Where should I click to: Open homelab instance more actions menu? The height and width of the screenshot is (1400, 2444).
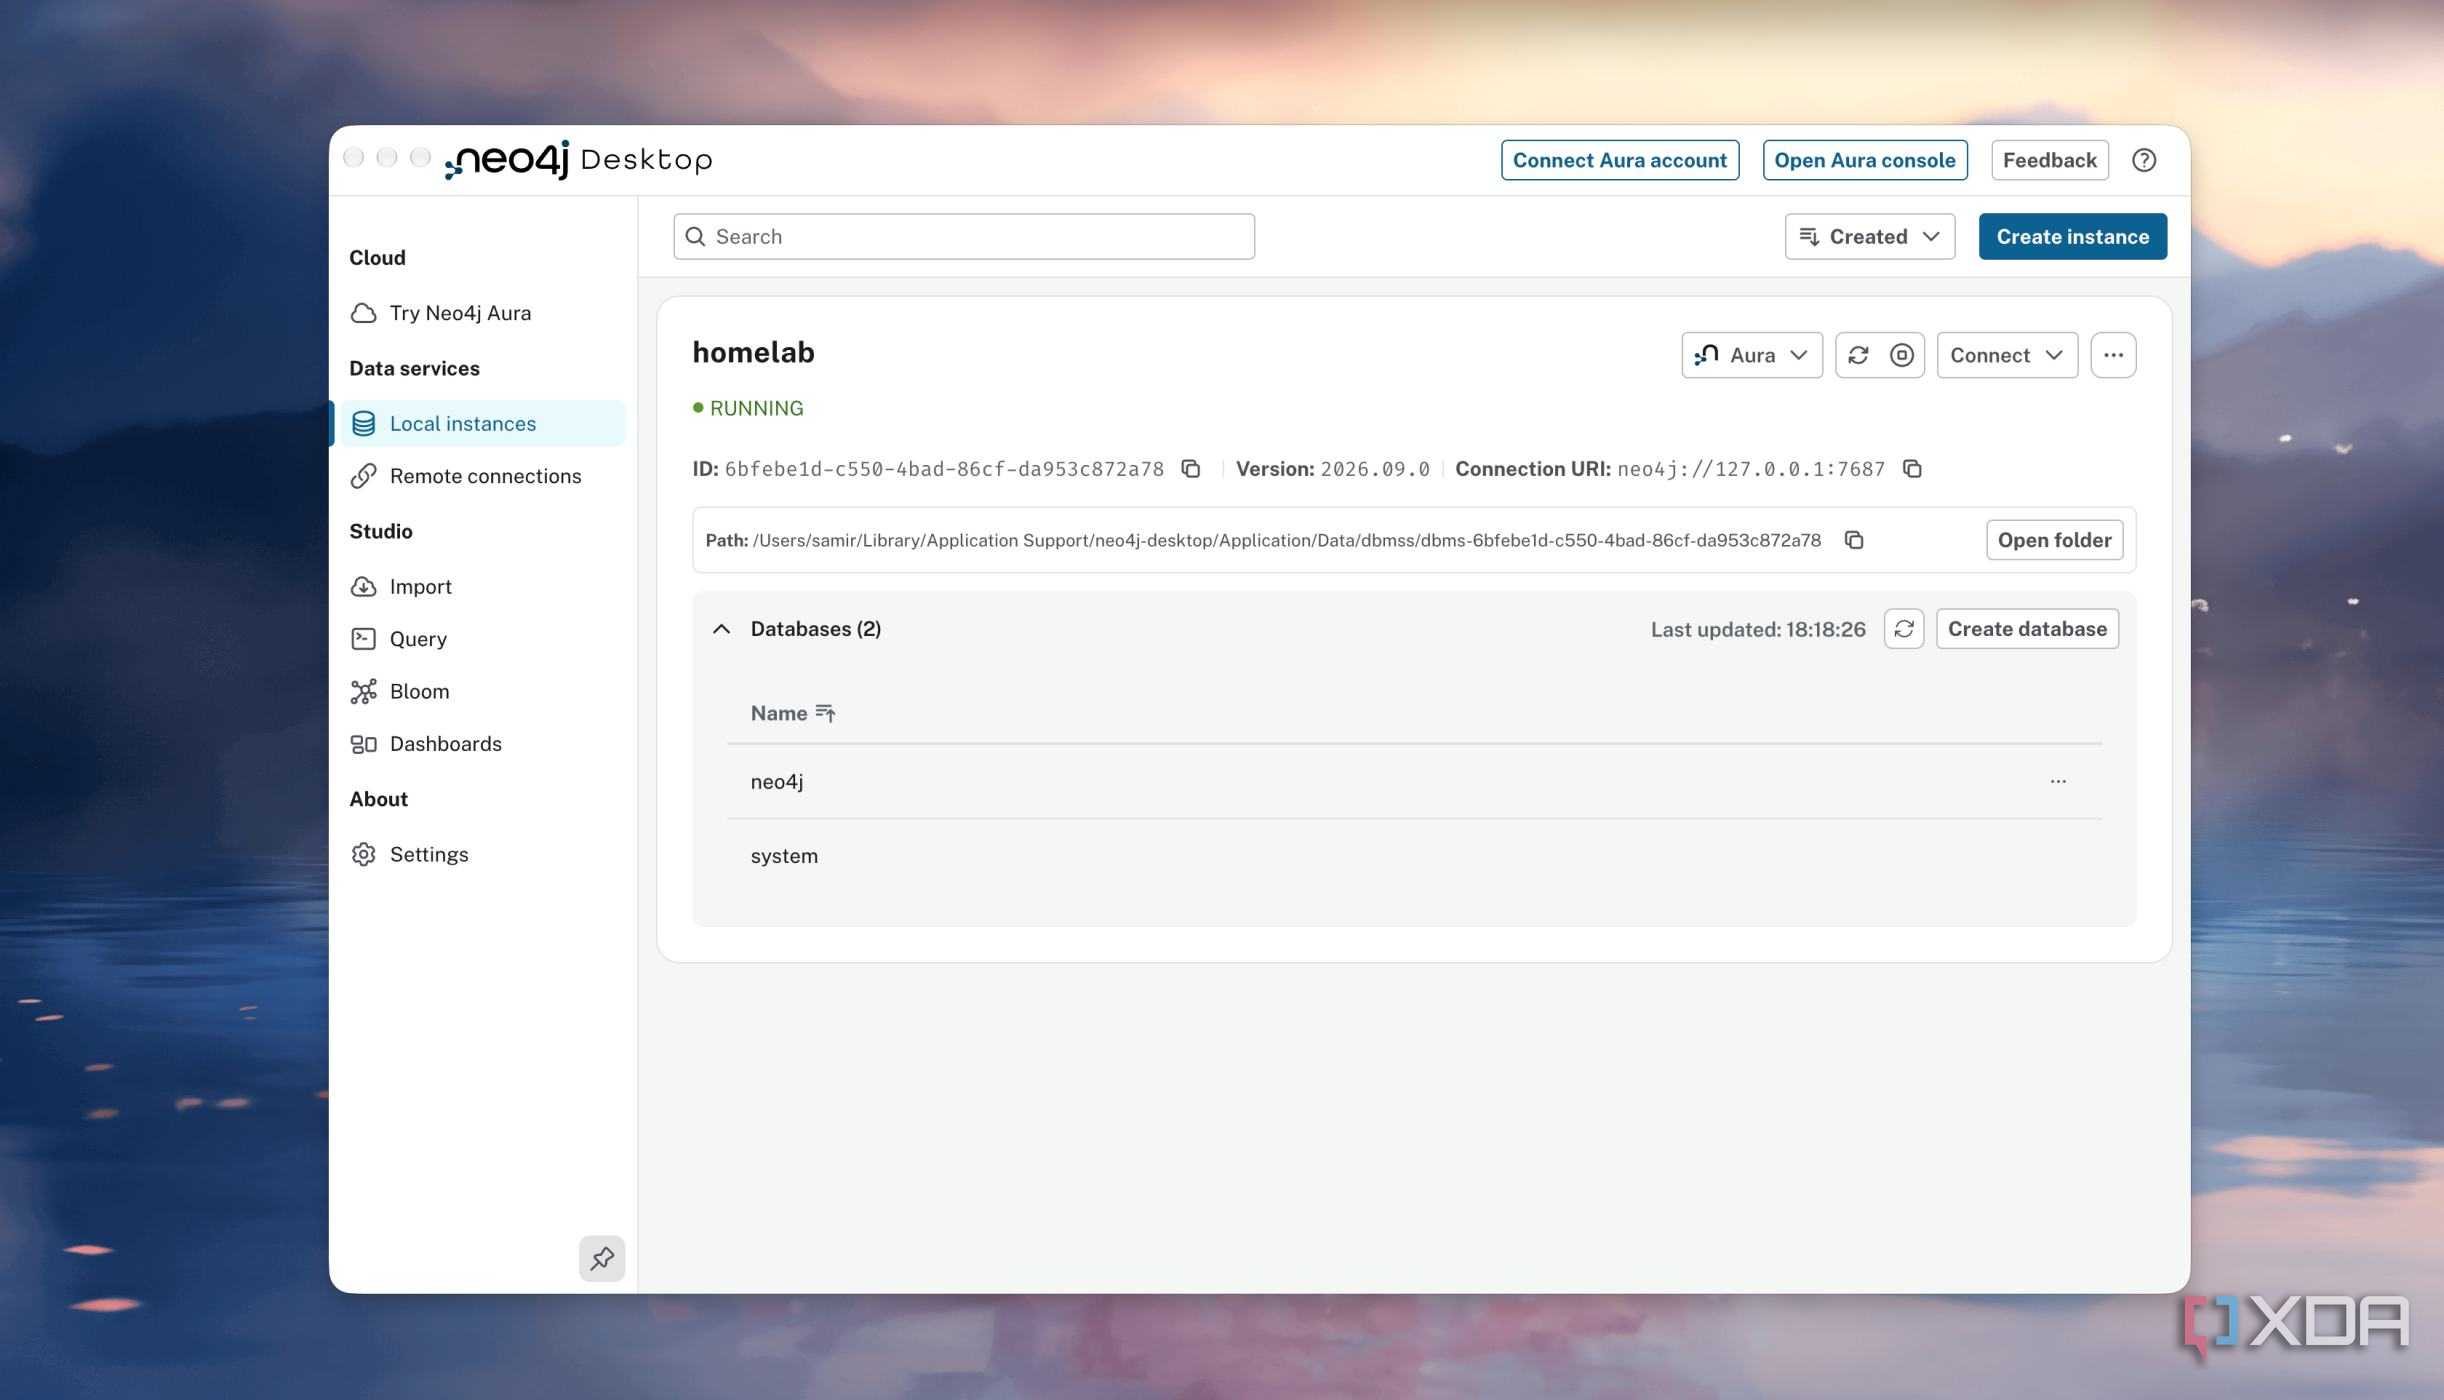[x=2113, y=355]
